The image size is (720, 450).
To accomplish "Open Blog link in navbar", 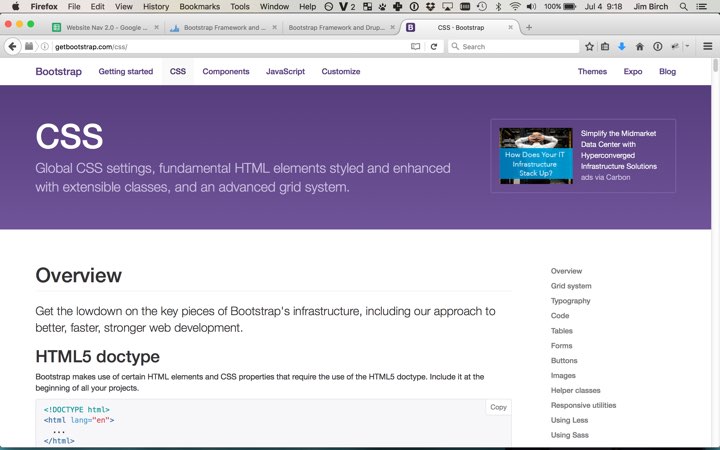I will point(667,72).
